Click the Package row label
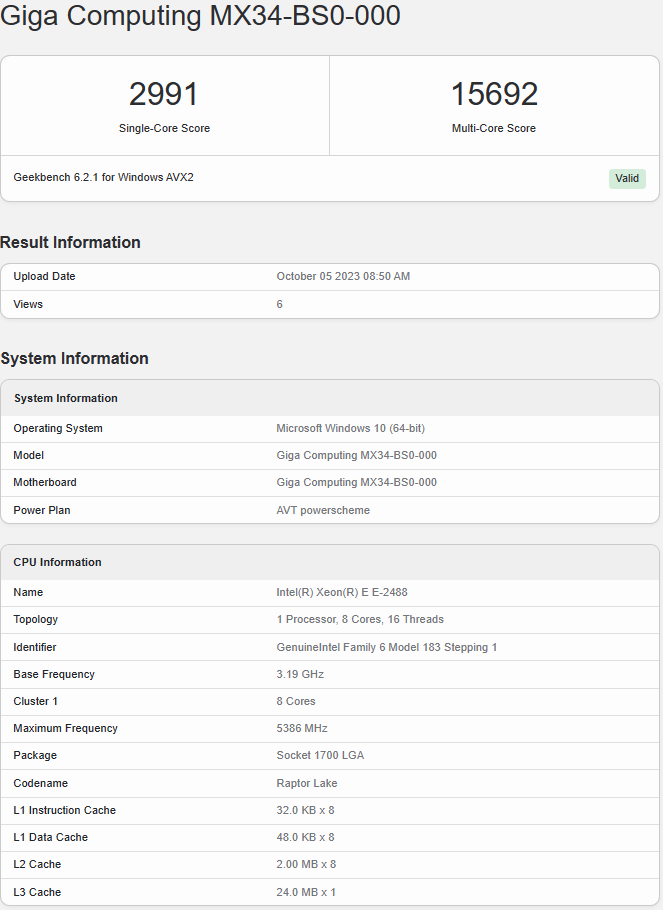The image size is (663, 910). tap(35, 755)
